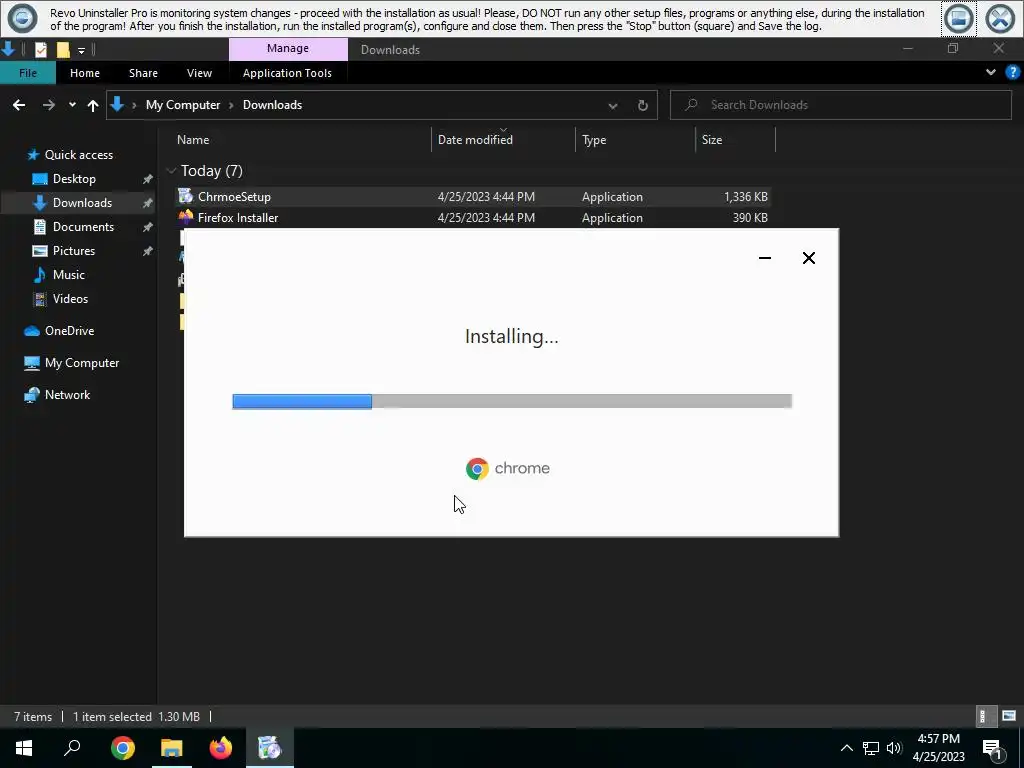Expand recent locations dropdown arrow

click(72, 104)
